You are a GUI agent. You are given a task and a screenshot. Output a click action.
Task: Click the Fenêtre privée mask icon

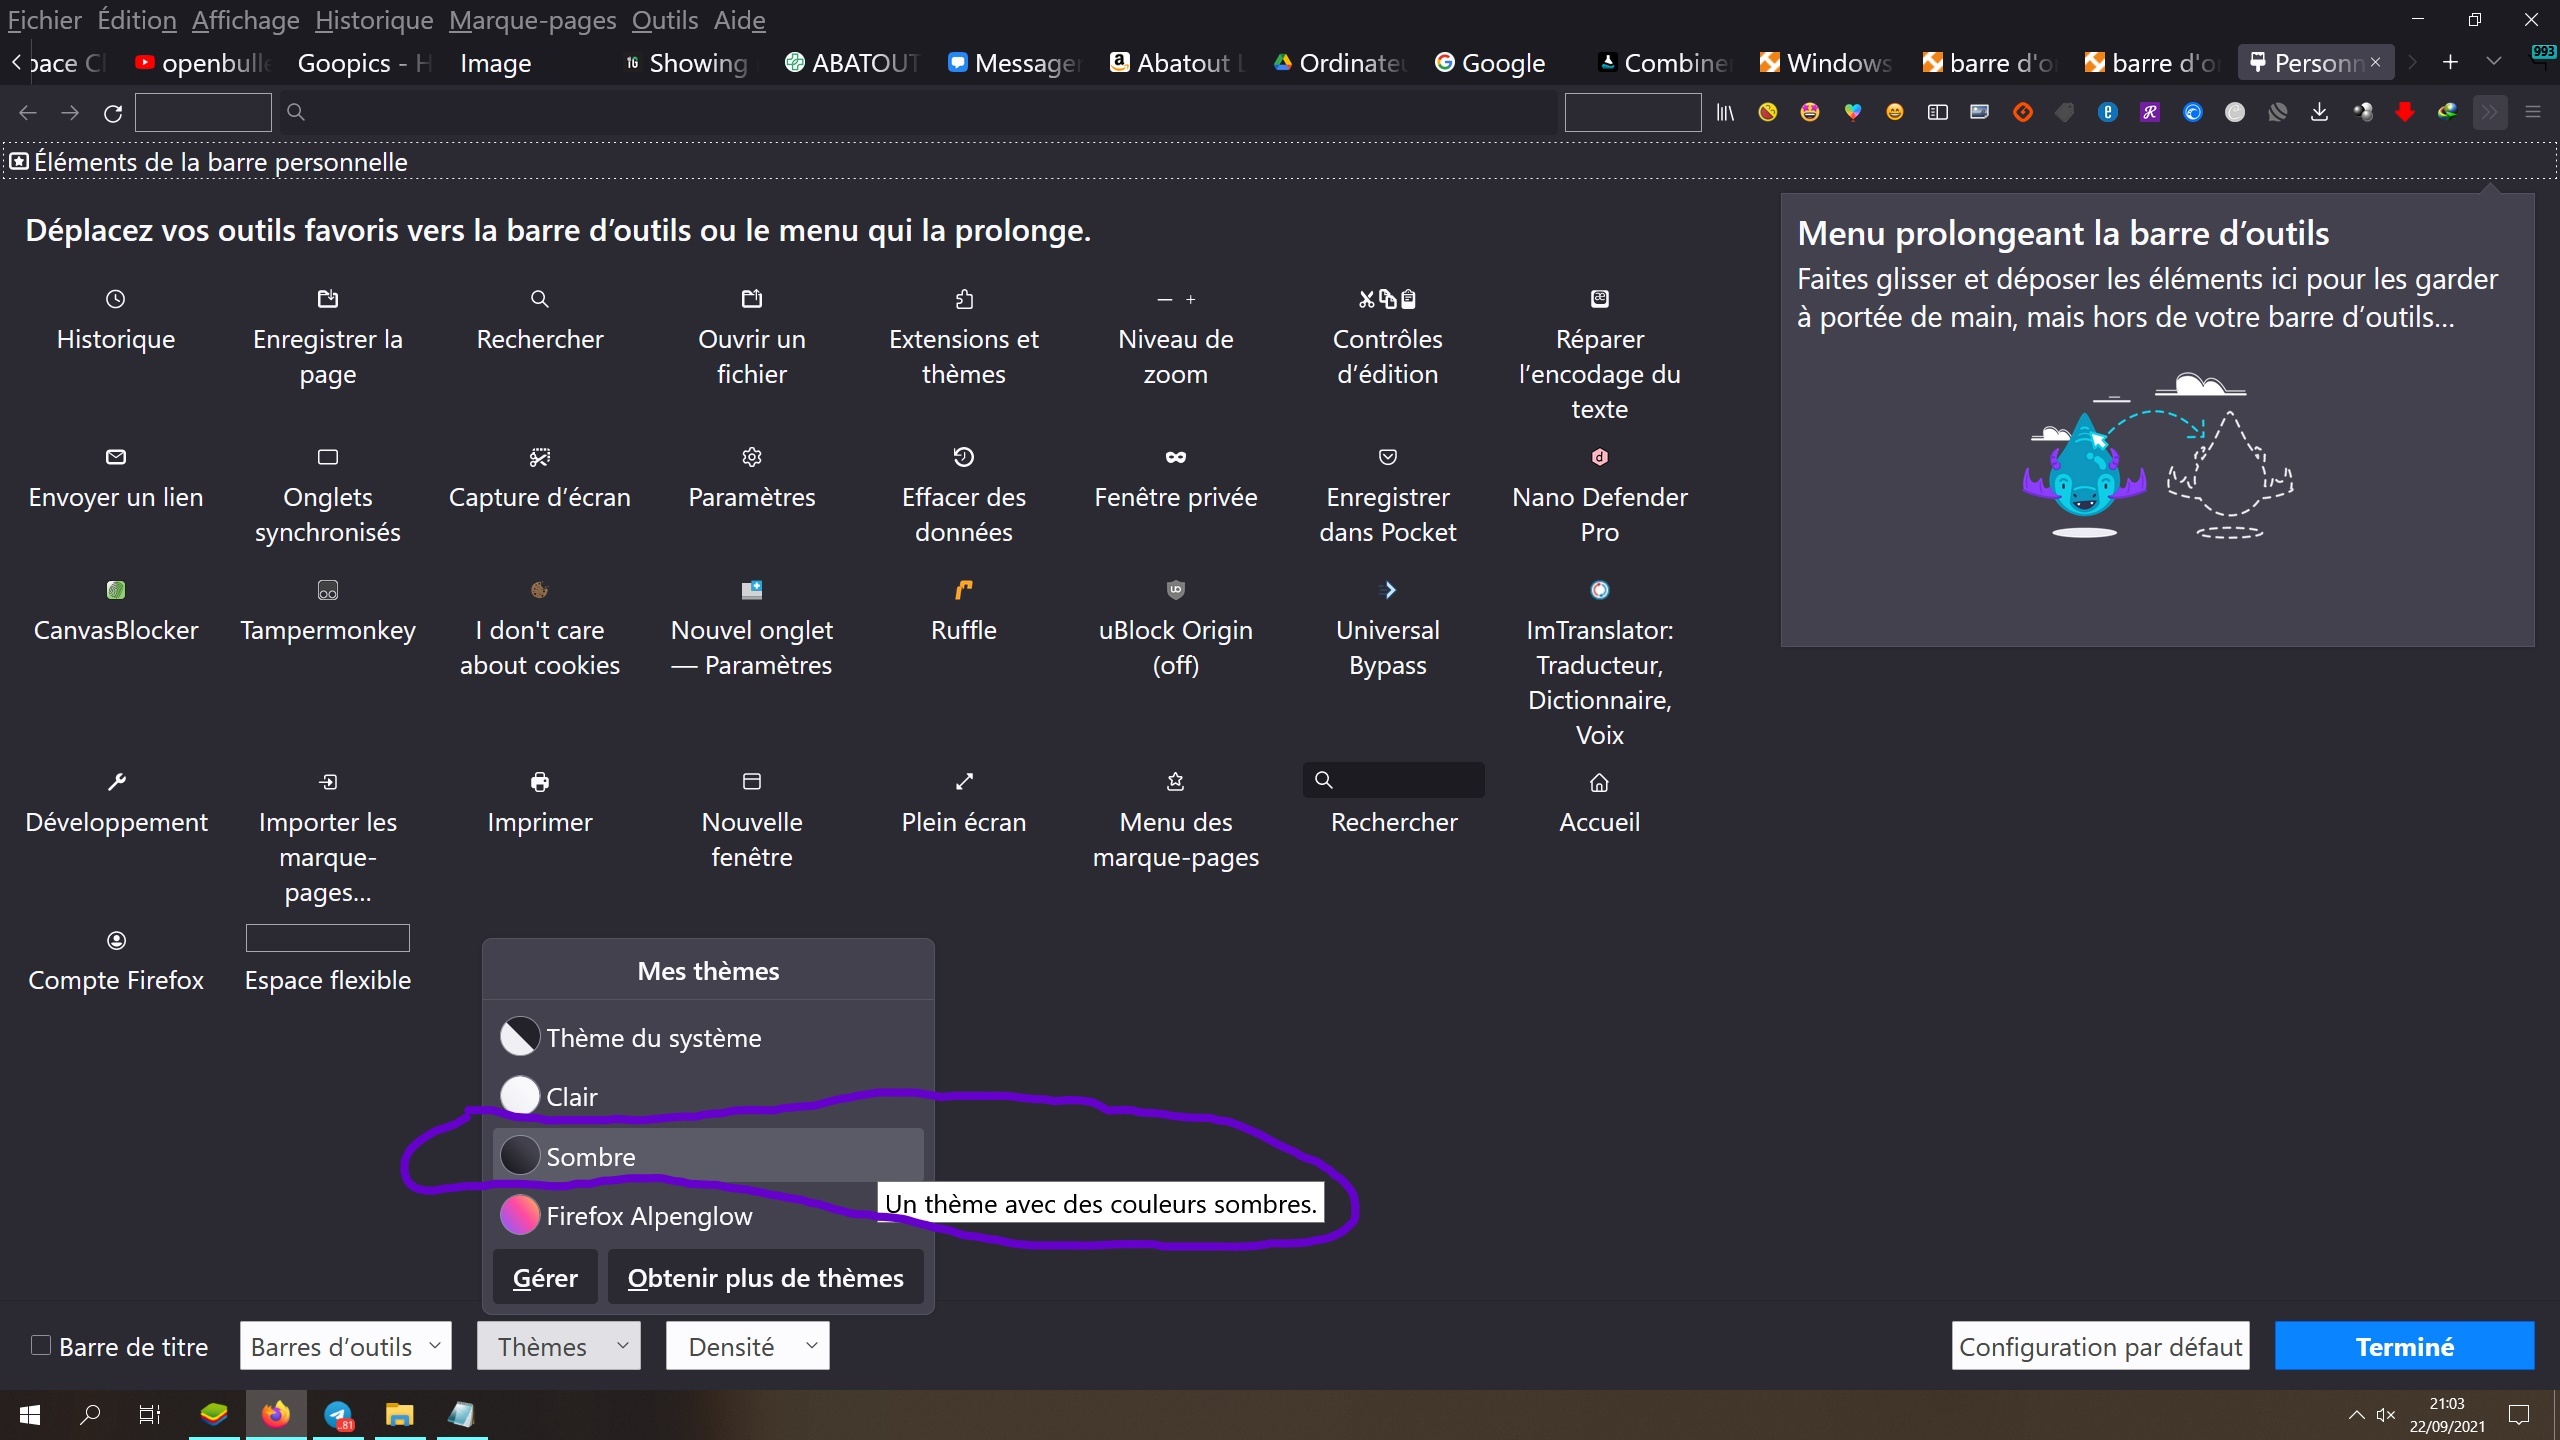coord(1175,457)
